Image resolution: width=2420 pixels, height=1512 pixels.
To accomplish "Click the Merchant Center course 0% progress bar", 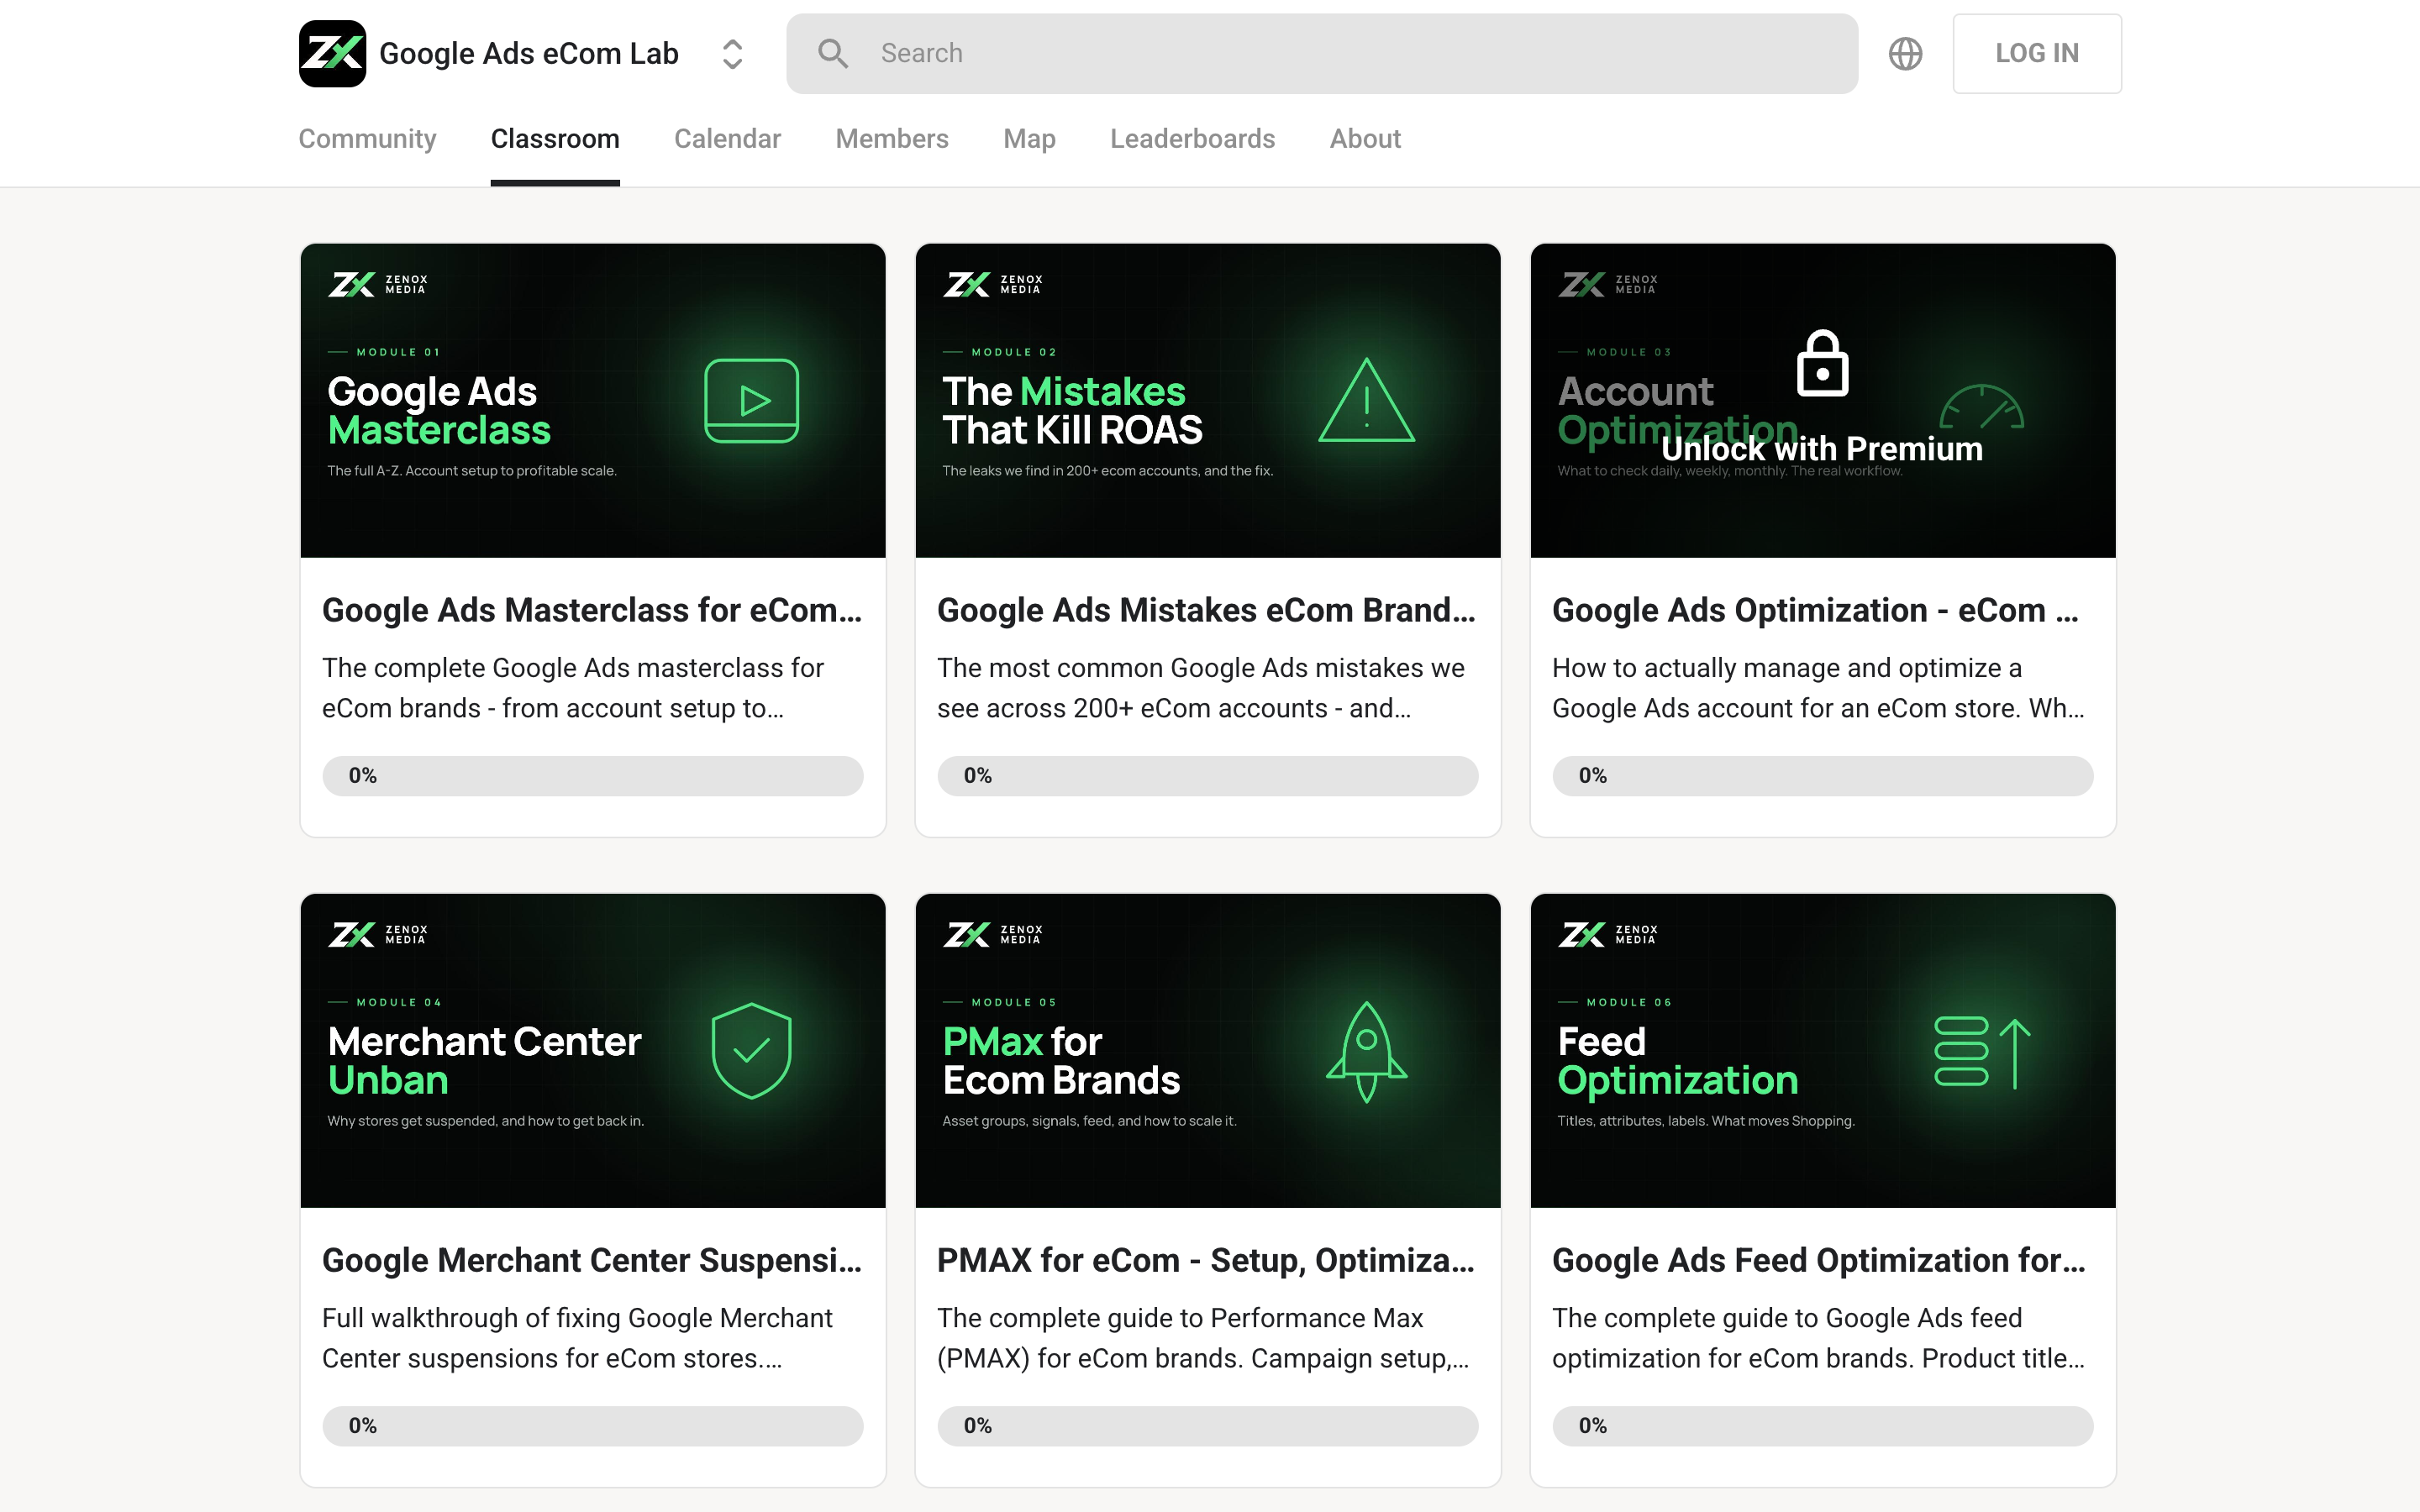I will pyautogui.click(x=592, y=1426).
